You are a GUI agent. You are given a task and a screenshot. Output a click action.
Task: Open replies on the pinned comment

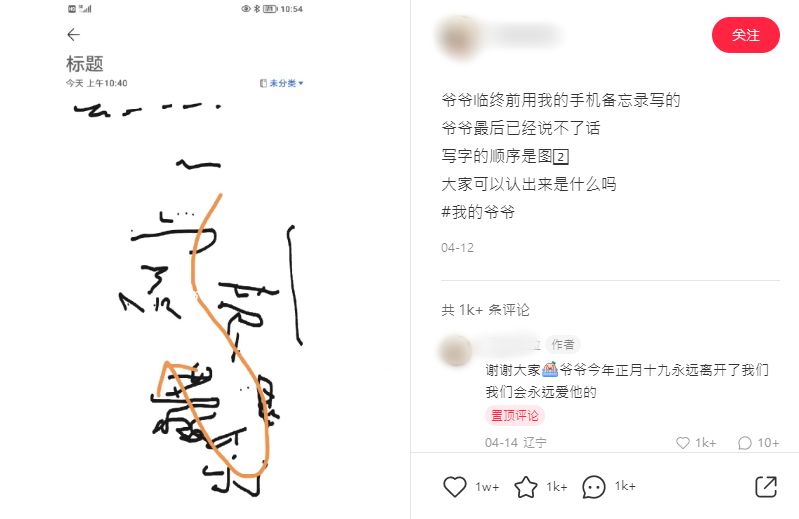point(744,443)
